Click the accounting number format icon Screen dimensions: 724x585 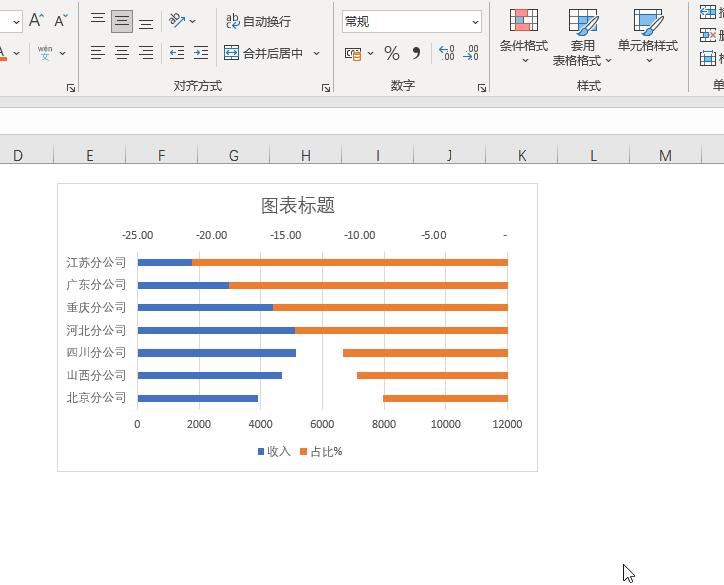[x=353, y=54]
